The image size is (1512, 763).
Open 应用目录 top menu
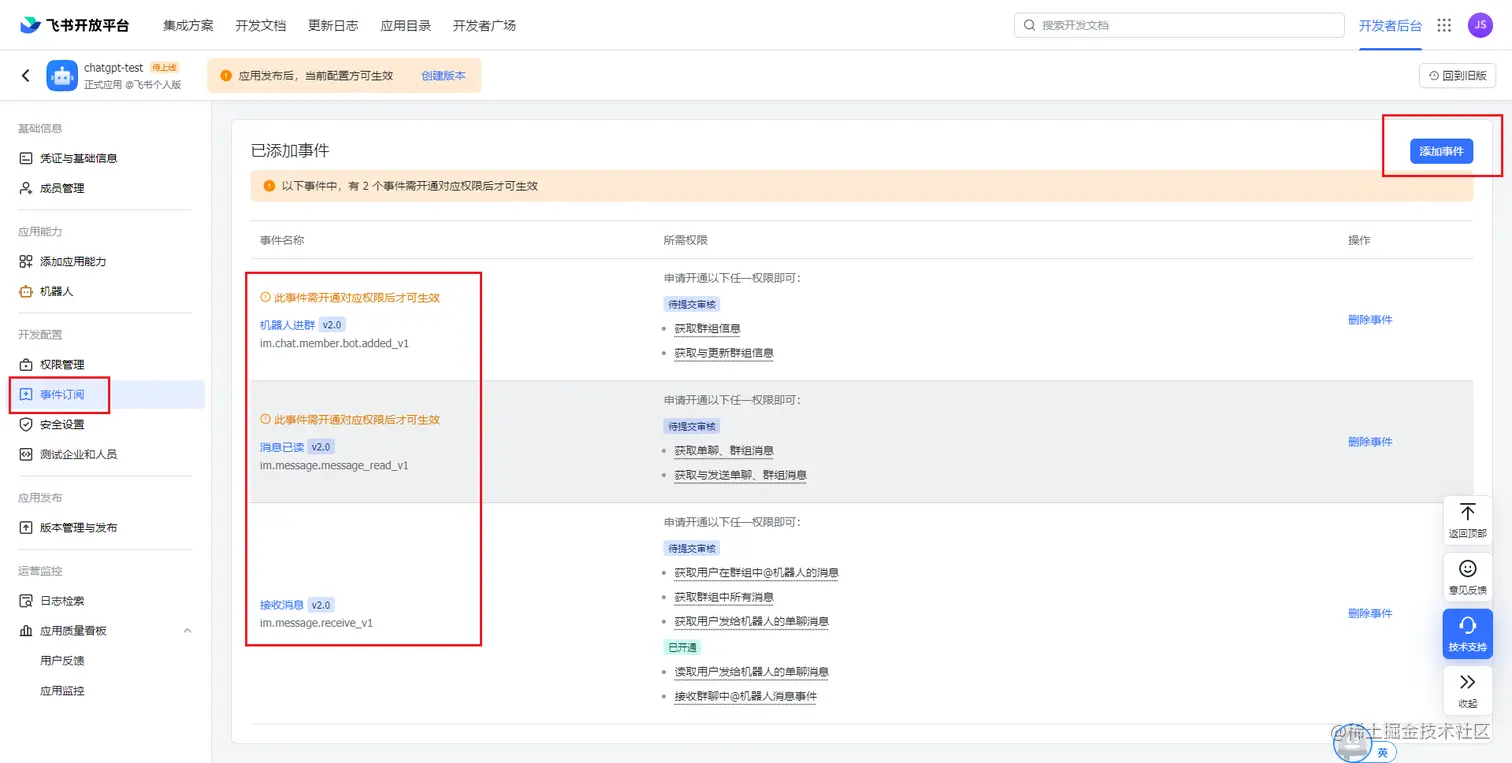406,25
